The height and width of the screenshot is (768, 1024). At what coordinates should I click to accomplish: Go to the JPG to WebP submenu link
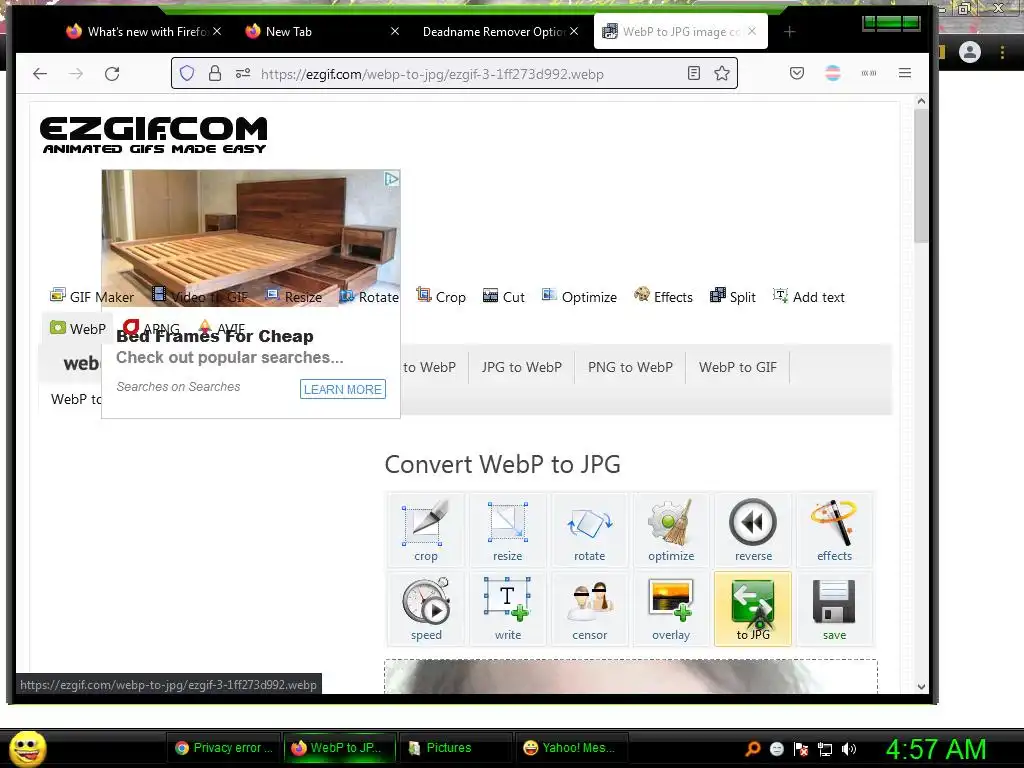(x=522, y=367)
